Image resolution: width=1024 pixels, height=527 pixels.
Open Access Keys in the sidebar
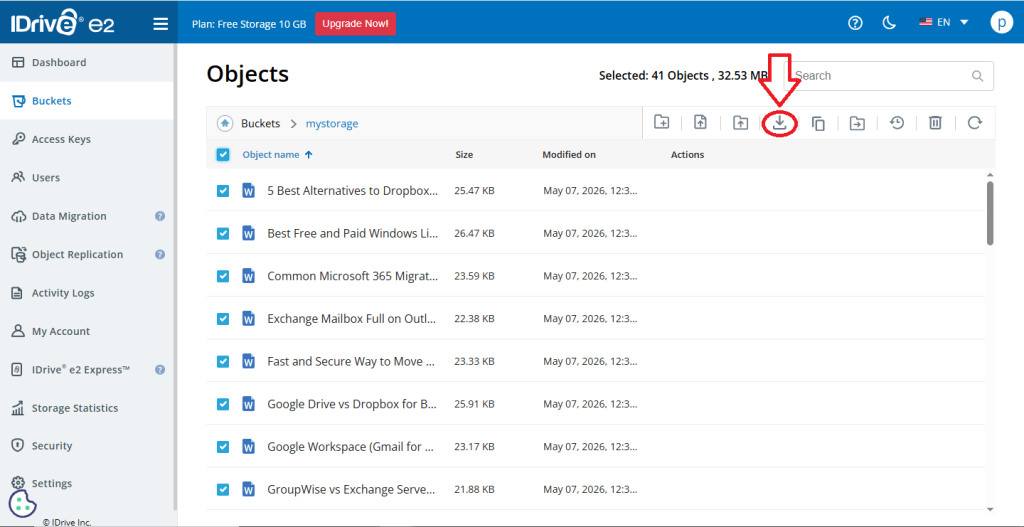(x=87, y=139)
